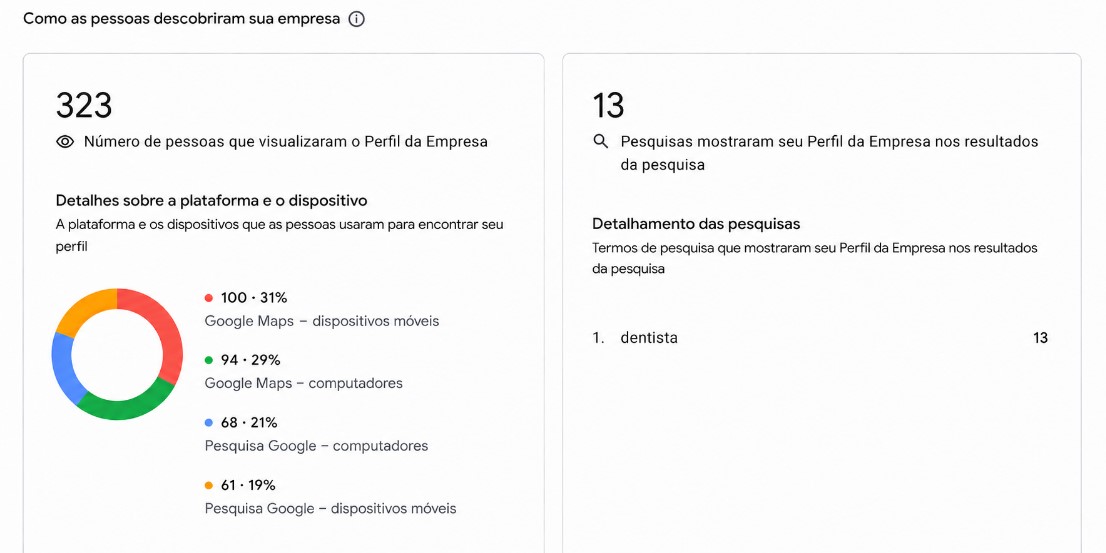Click the Google Maps – computadores label
The image size is (1106, 553).
[303, 383]
